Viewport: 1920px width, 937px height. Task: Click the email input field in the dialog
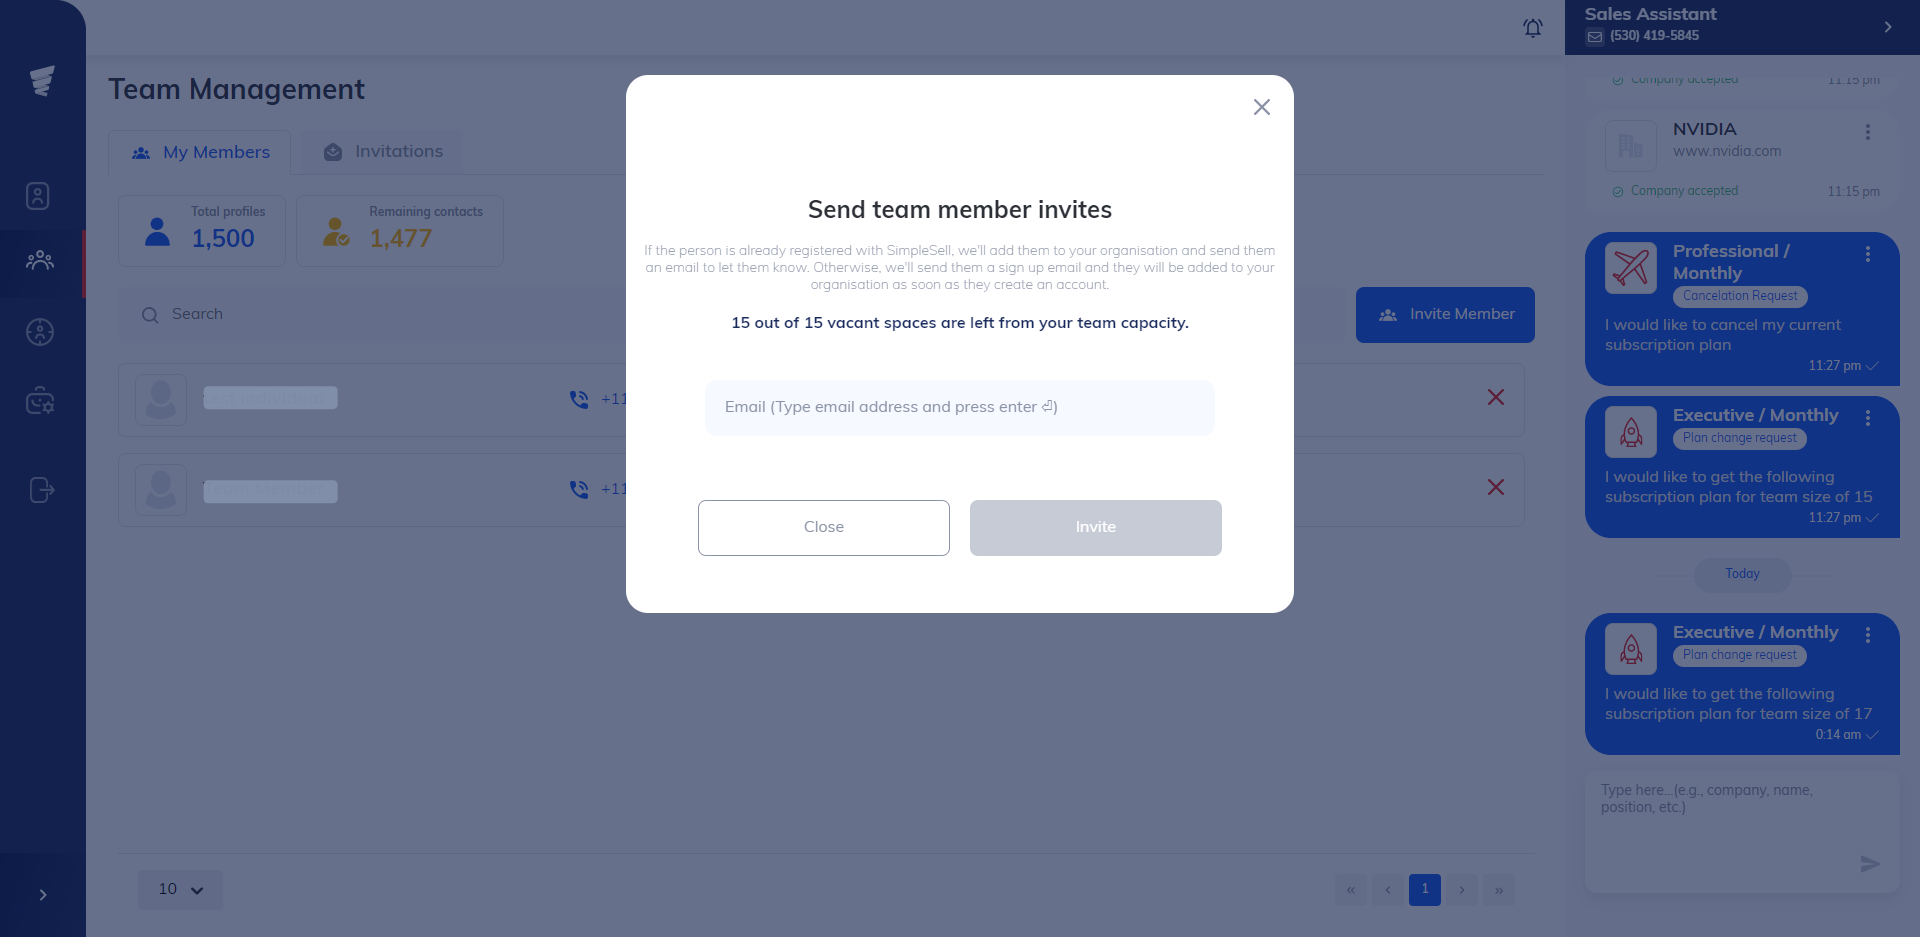[x=959, y=407]
